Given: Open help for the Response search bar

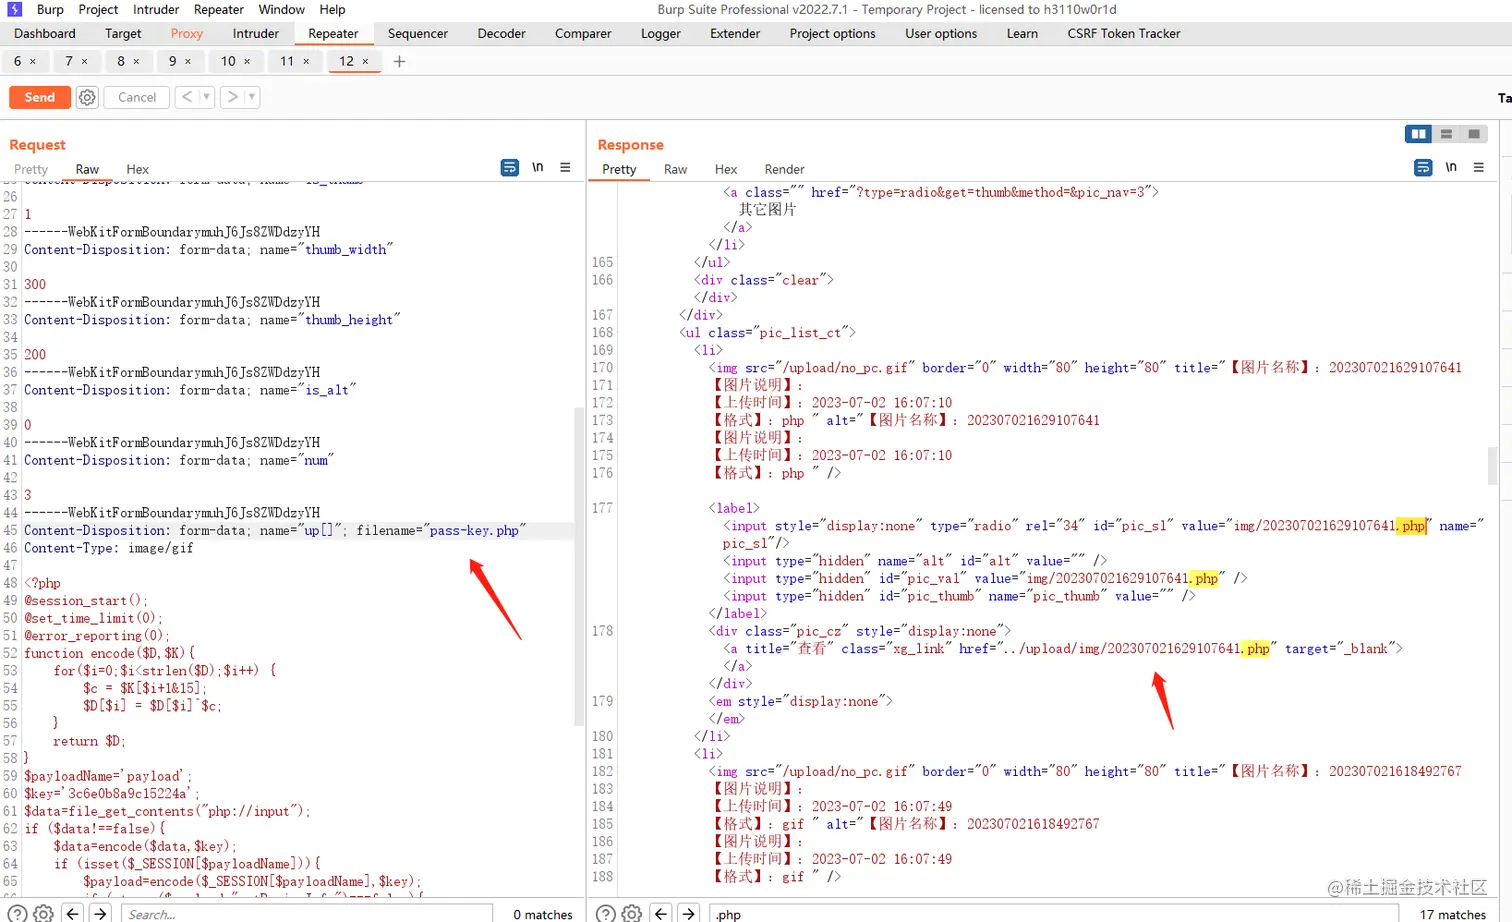Looking at the screenshot, I should coord(606,913).
